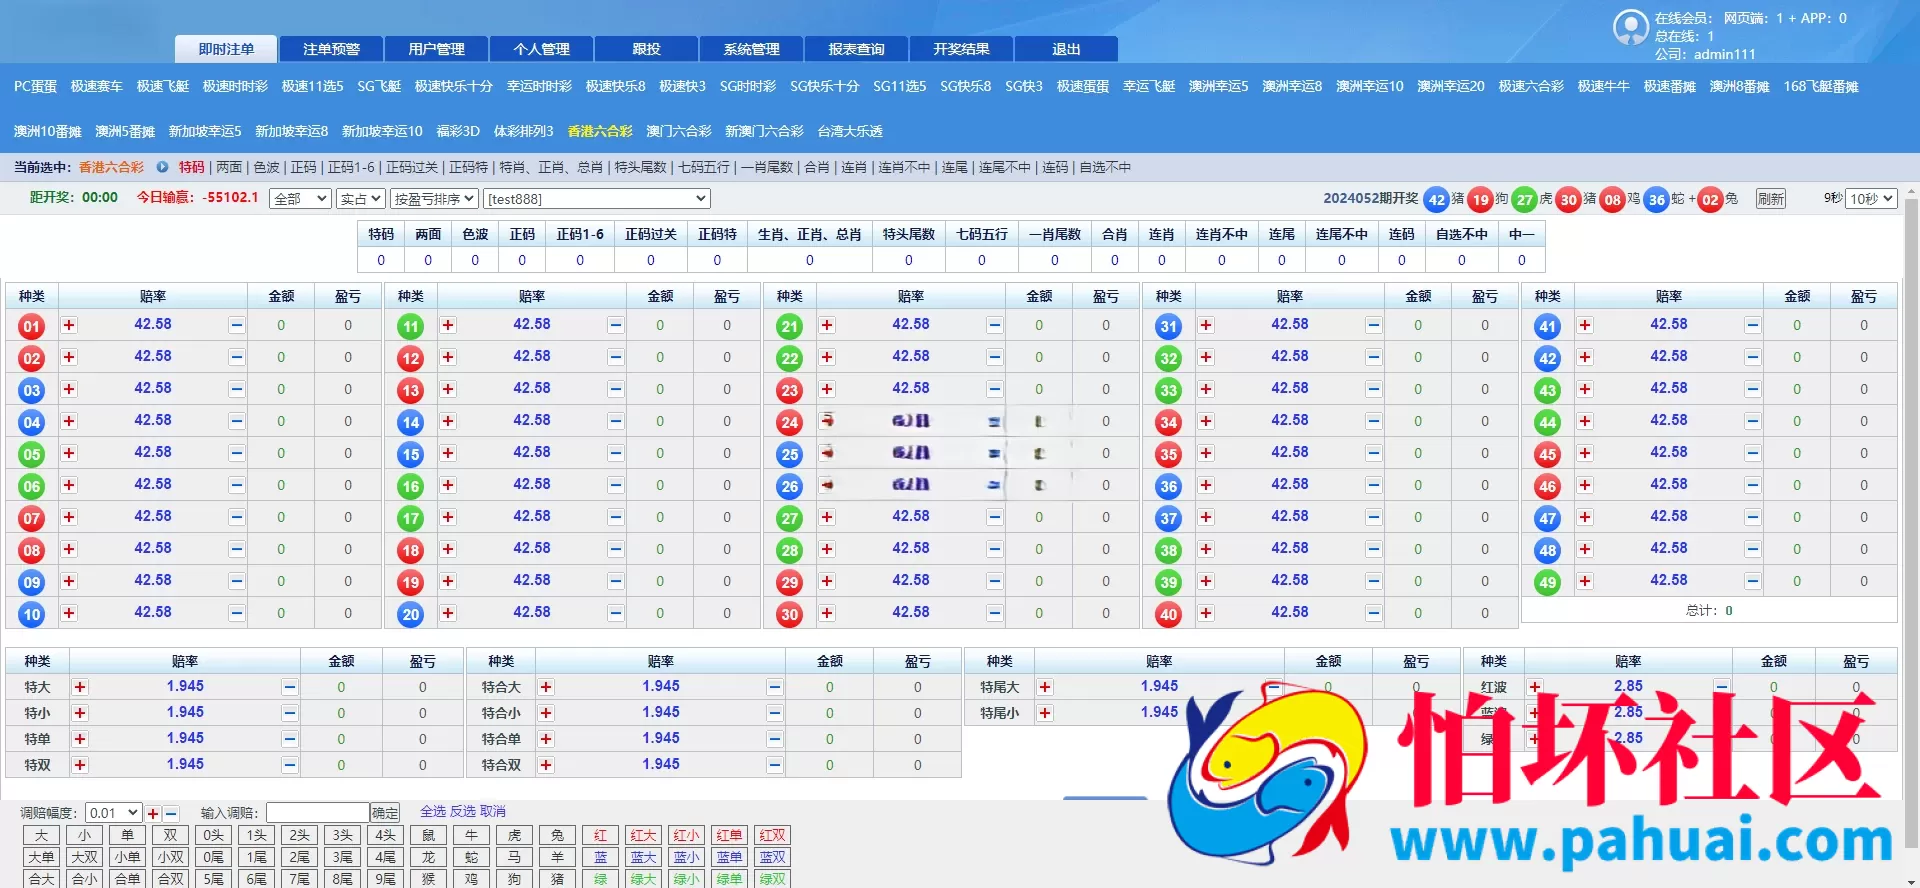Click red plus next to 调赔幅度
The height and width of the screenshot is (888, 1920).
click(x=153, y=813)
